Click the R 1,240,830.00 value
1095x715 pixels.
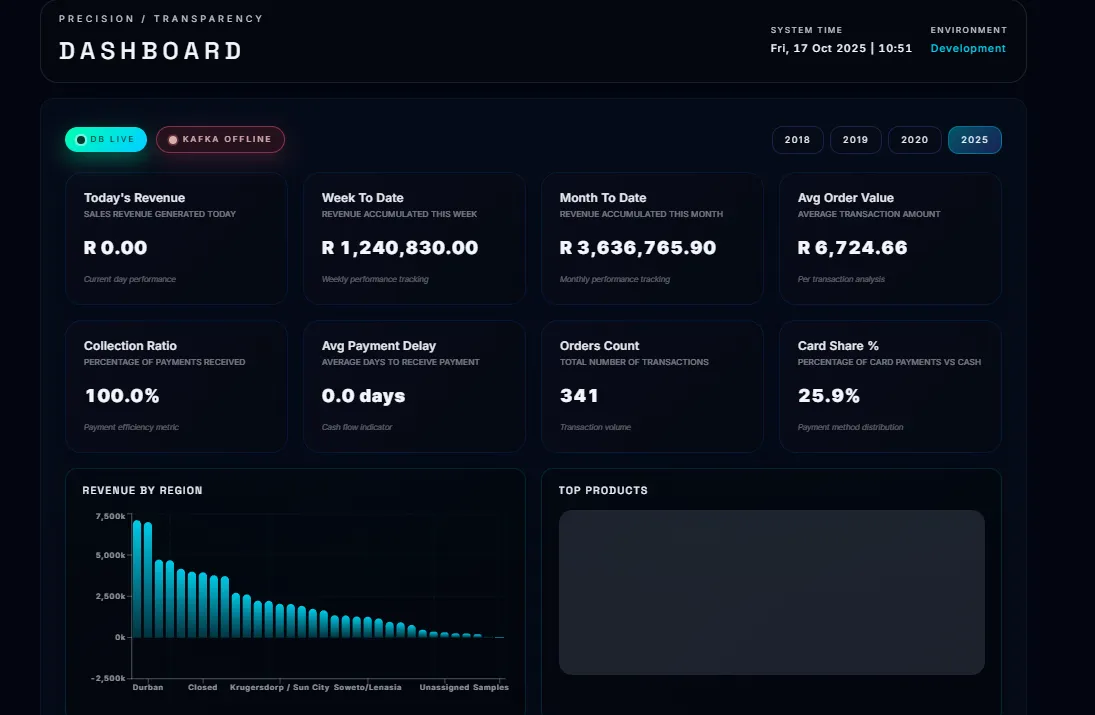(x=399, y=248)
